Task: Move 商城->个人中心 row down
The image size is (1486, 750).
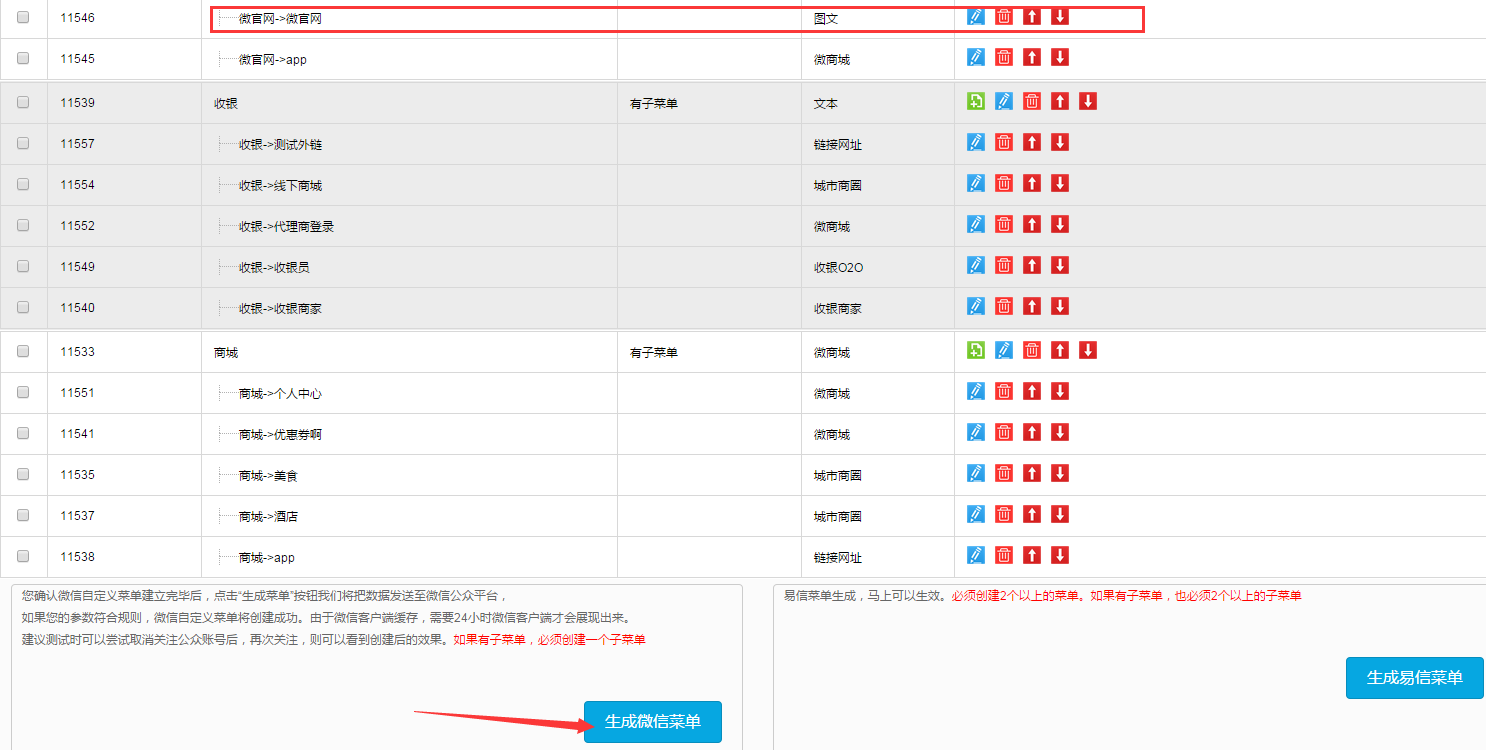Action: pos(1060,391)
